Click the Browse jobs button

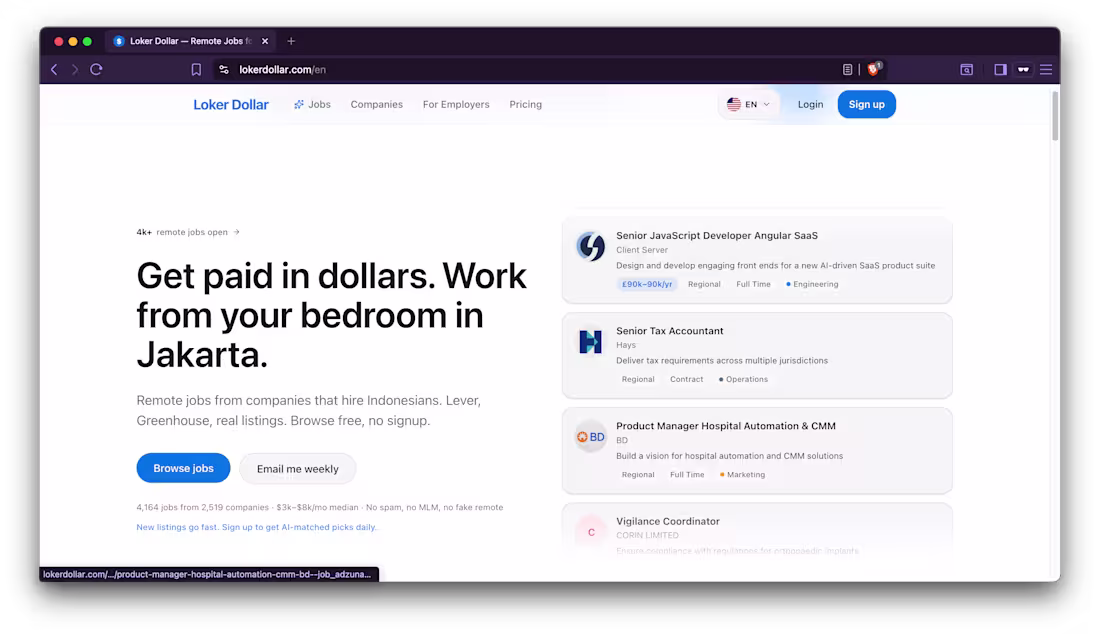183,468
